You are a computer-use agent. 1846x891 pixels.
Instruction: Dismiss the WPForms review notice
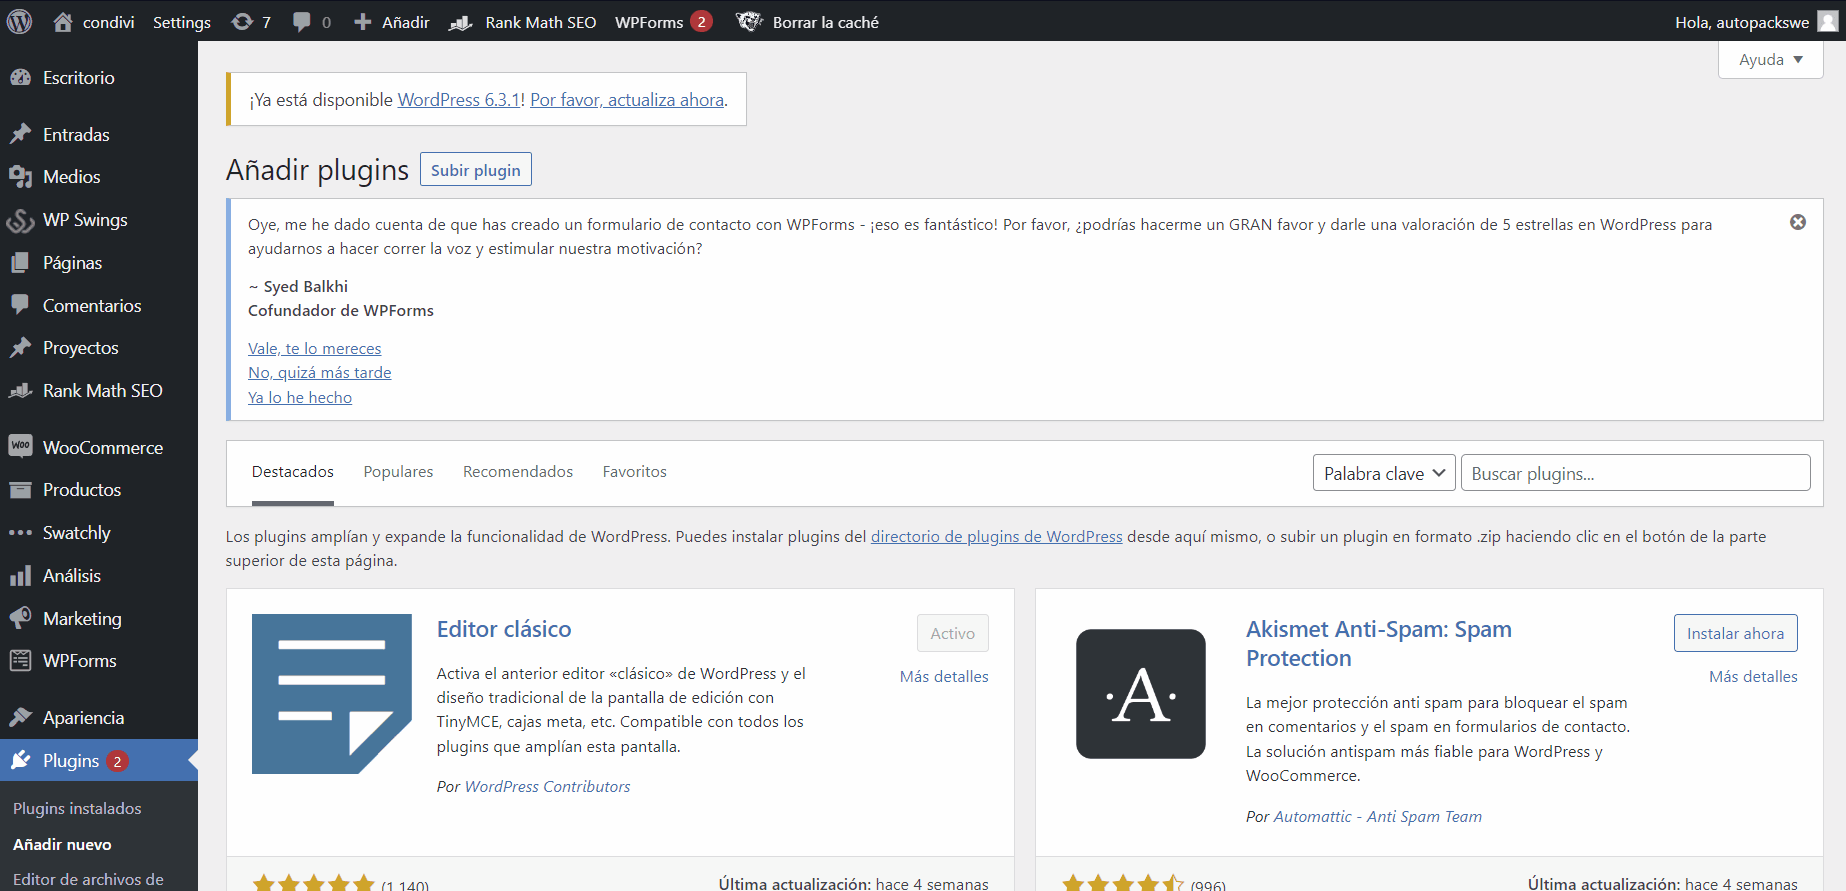click(x=1797, y=222)
